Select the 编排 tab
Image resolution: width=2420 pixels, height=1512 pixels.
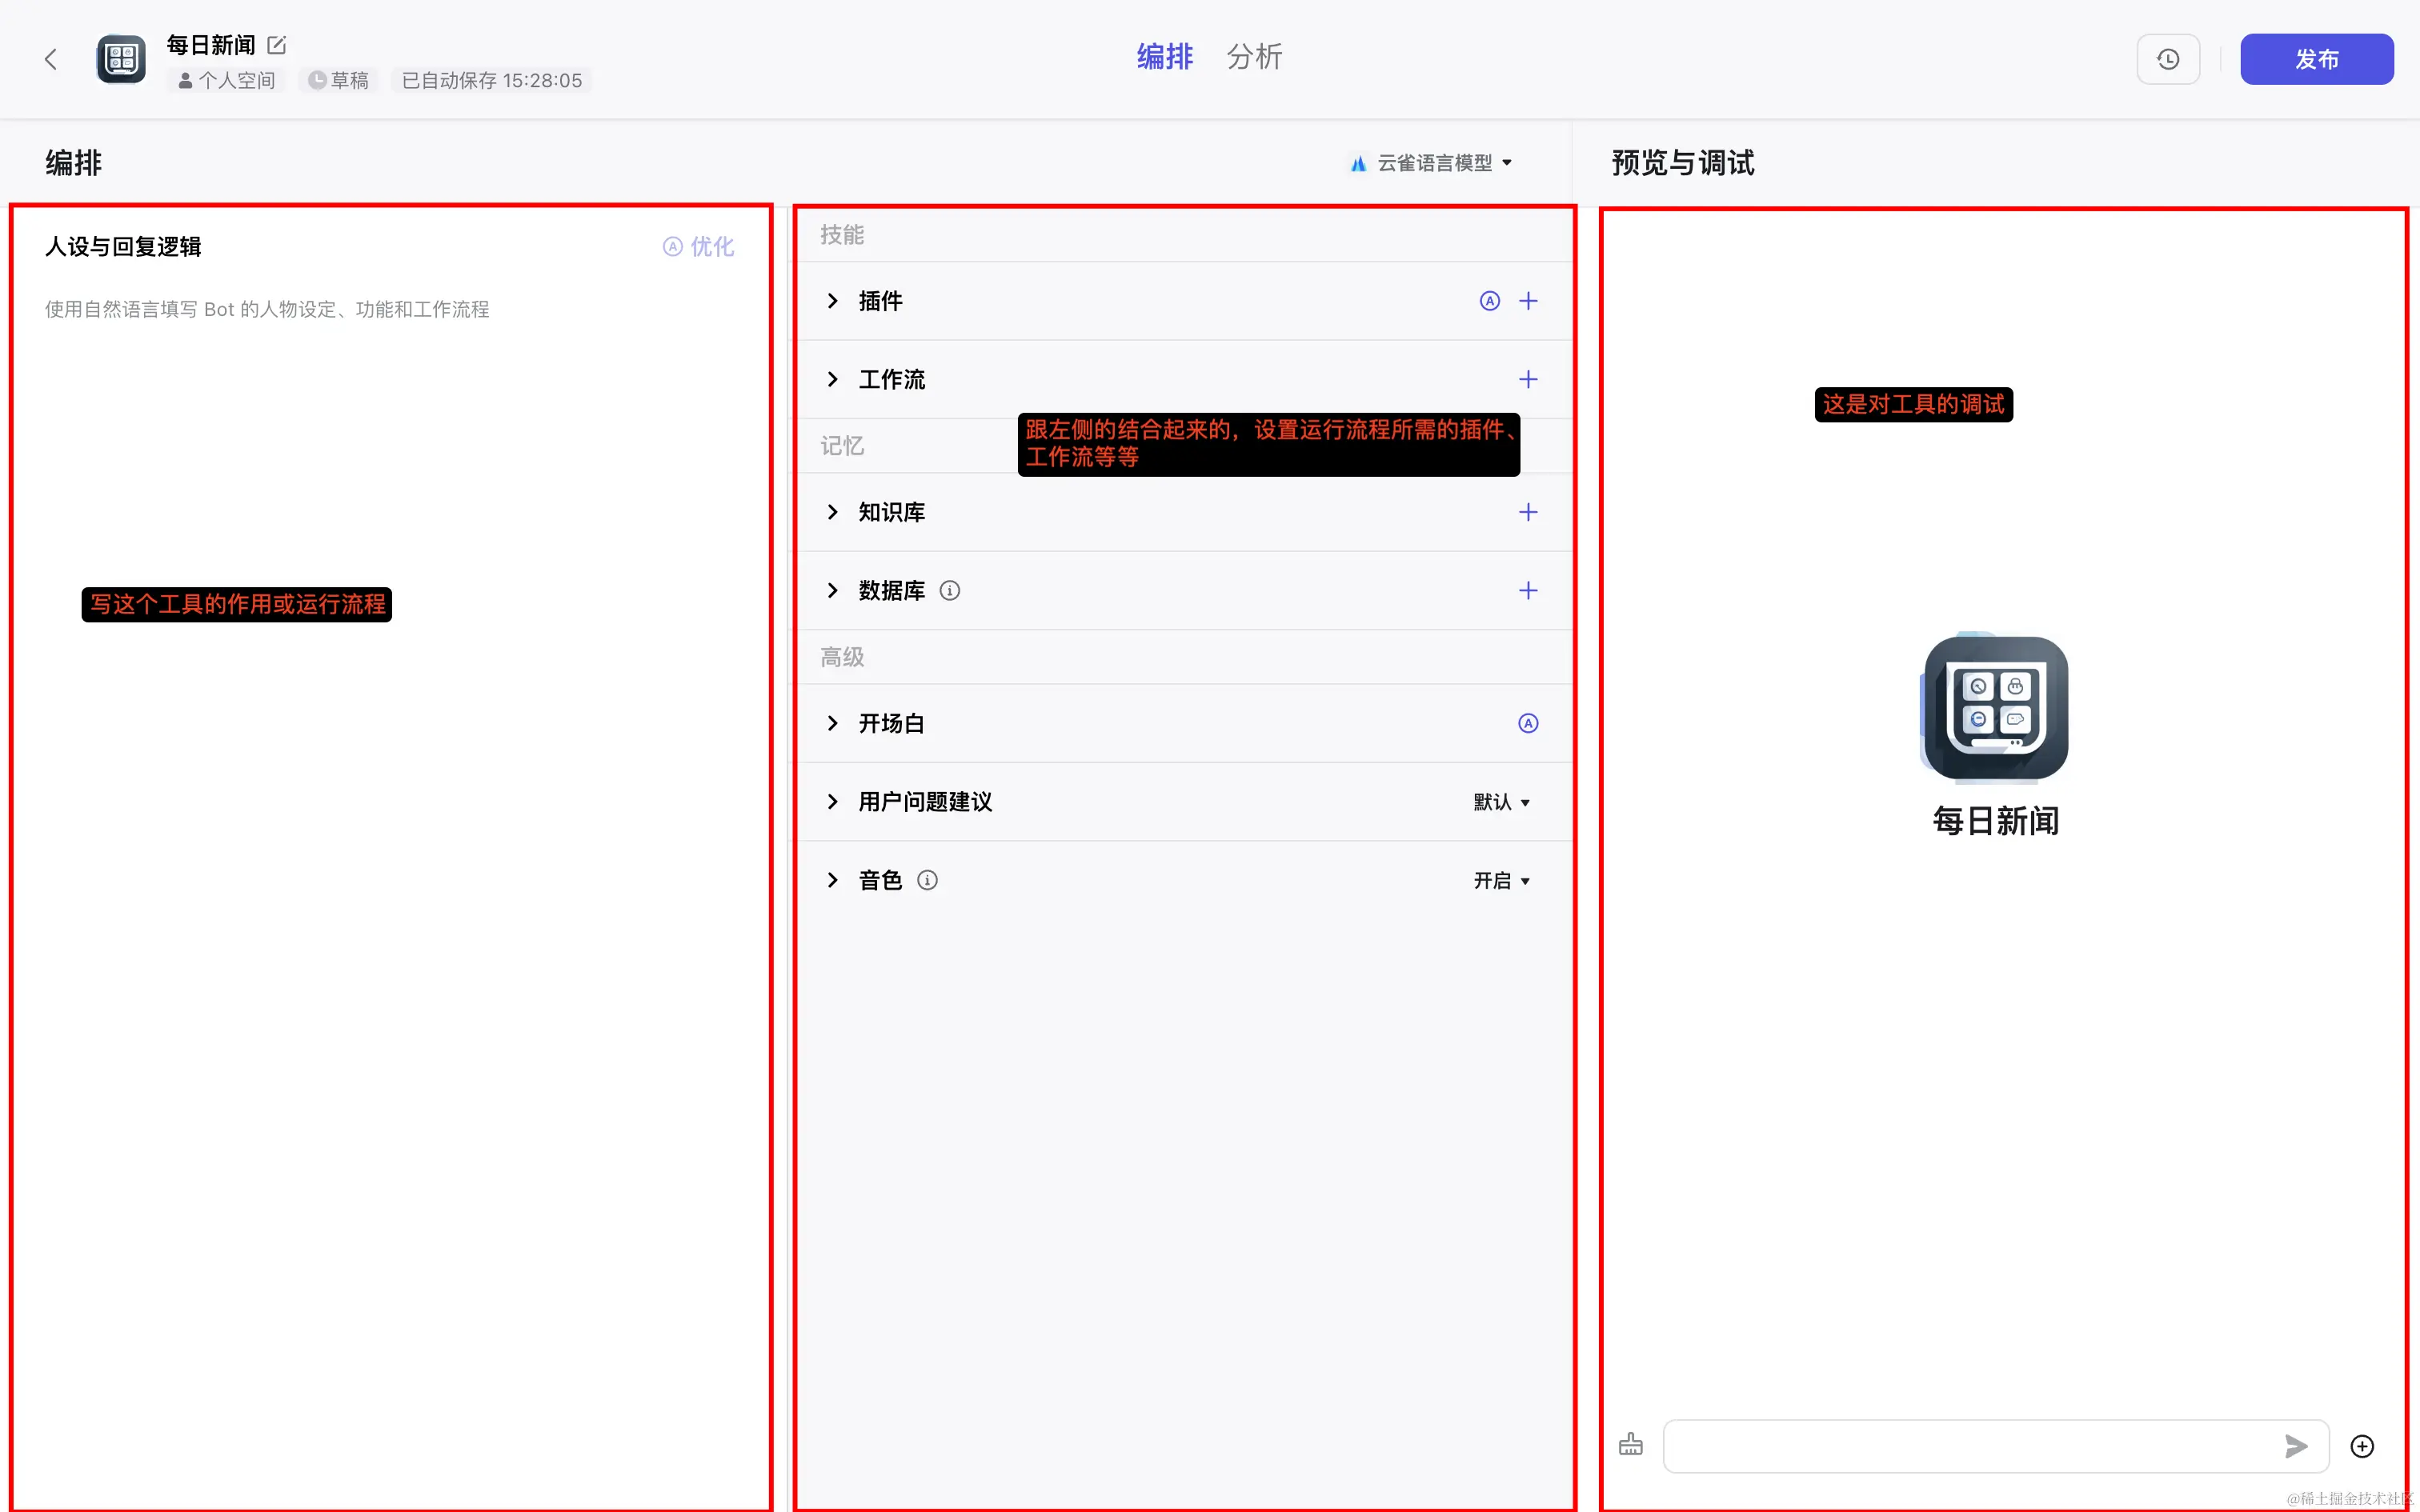point(1165,57)
